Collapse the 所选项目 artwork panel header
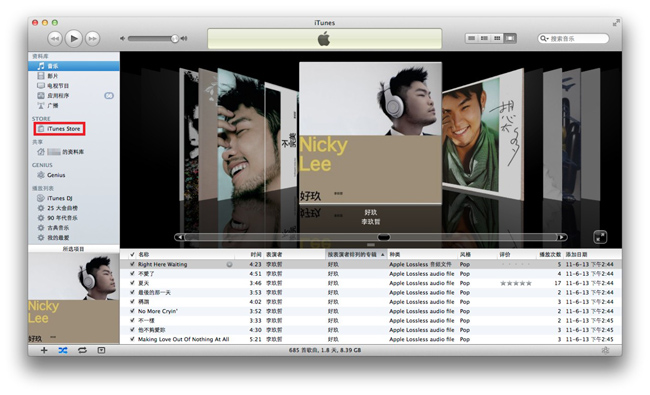This screenshot has height=395, width=650. [x=74, y=249]
